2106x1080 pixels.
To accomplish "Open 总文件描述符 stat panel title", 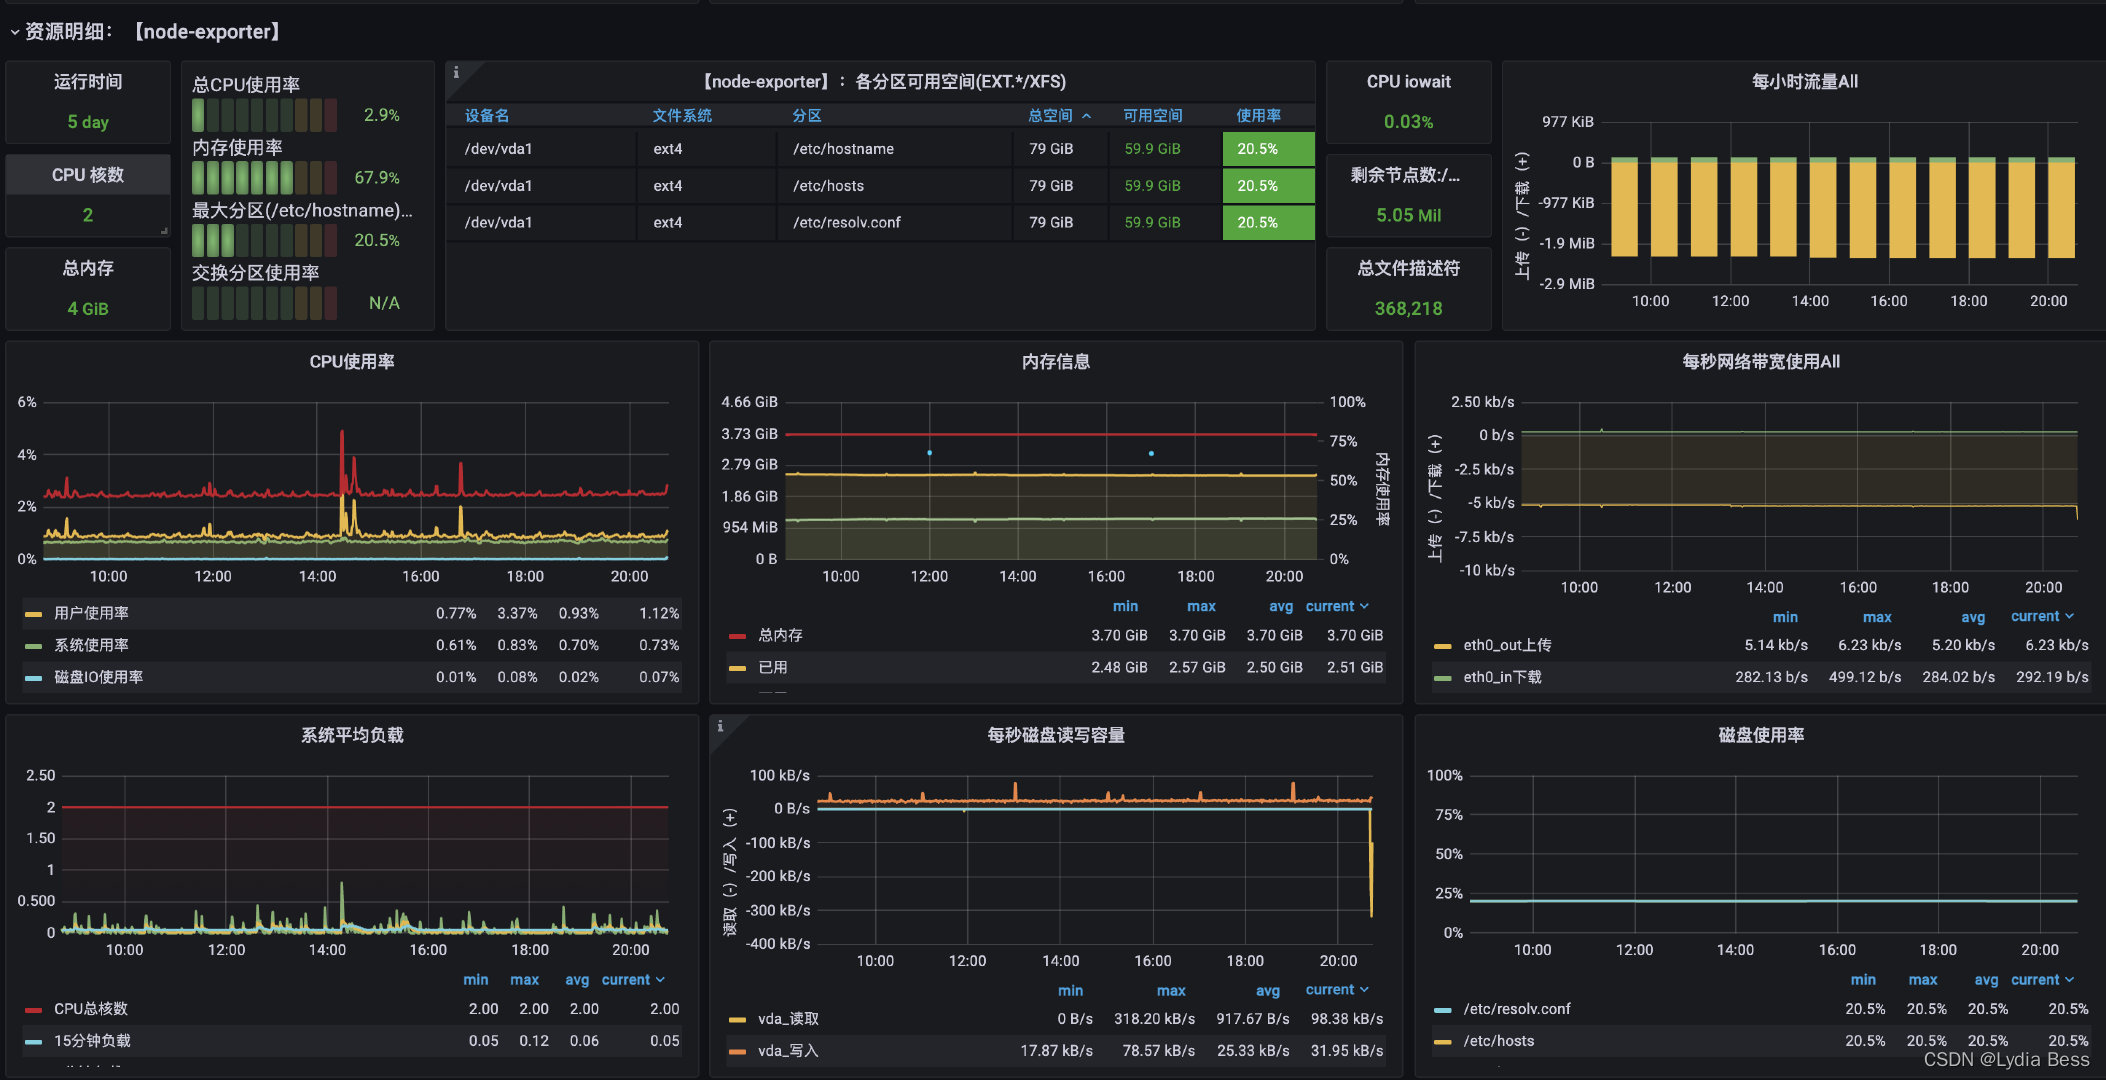I will [1409, 268].
